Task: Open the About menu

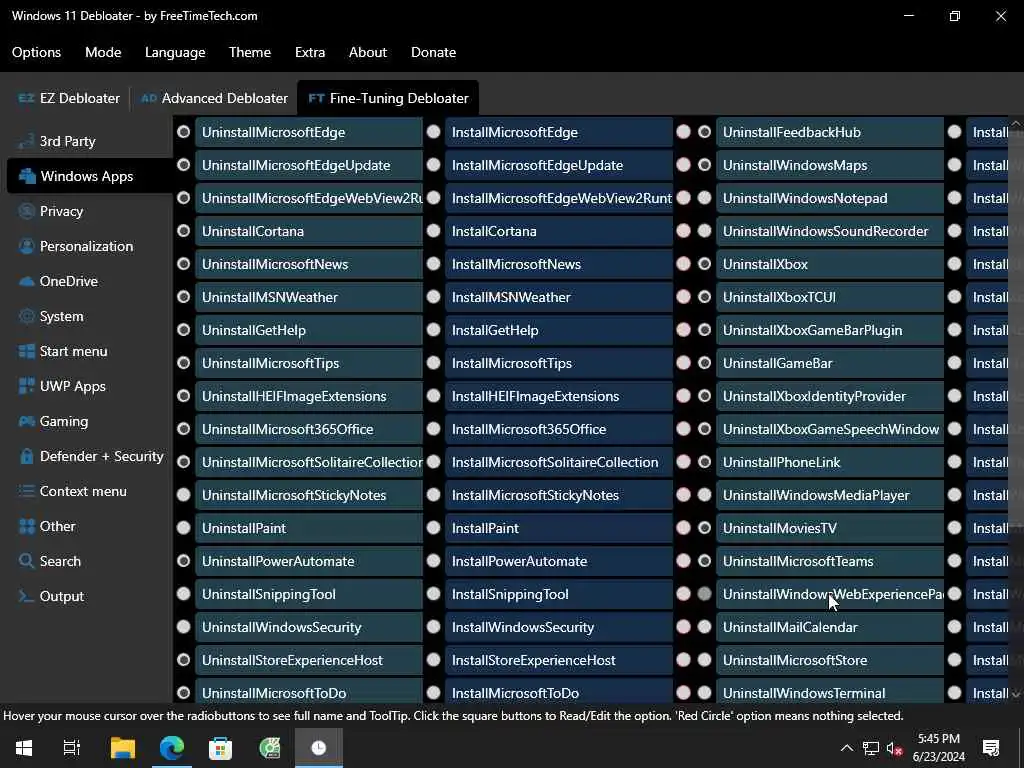Action: pyautogui.click(x=368, y=52)
